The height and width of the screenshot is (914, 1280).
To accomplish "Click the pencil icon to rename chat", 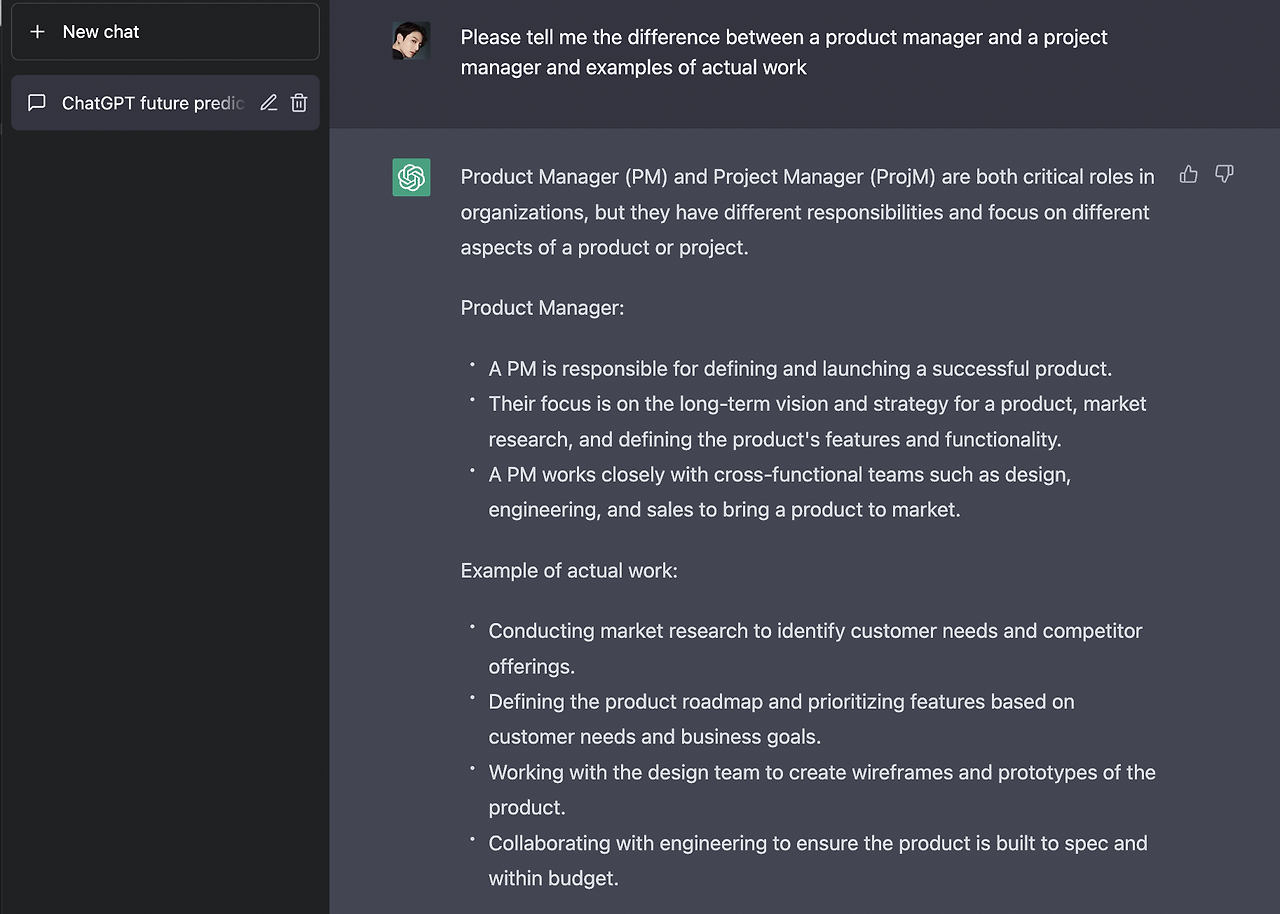I will click(x=268, y=103).
